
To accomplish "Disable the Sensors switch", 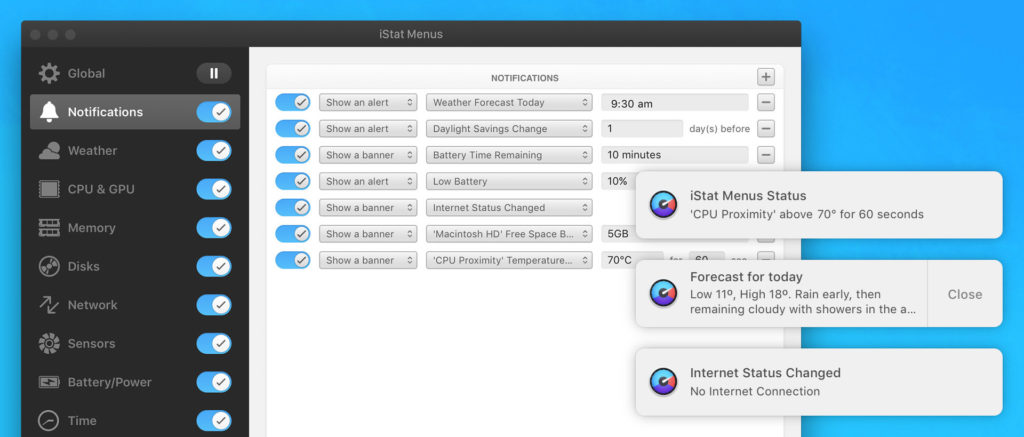I will coord(214,344).
